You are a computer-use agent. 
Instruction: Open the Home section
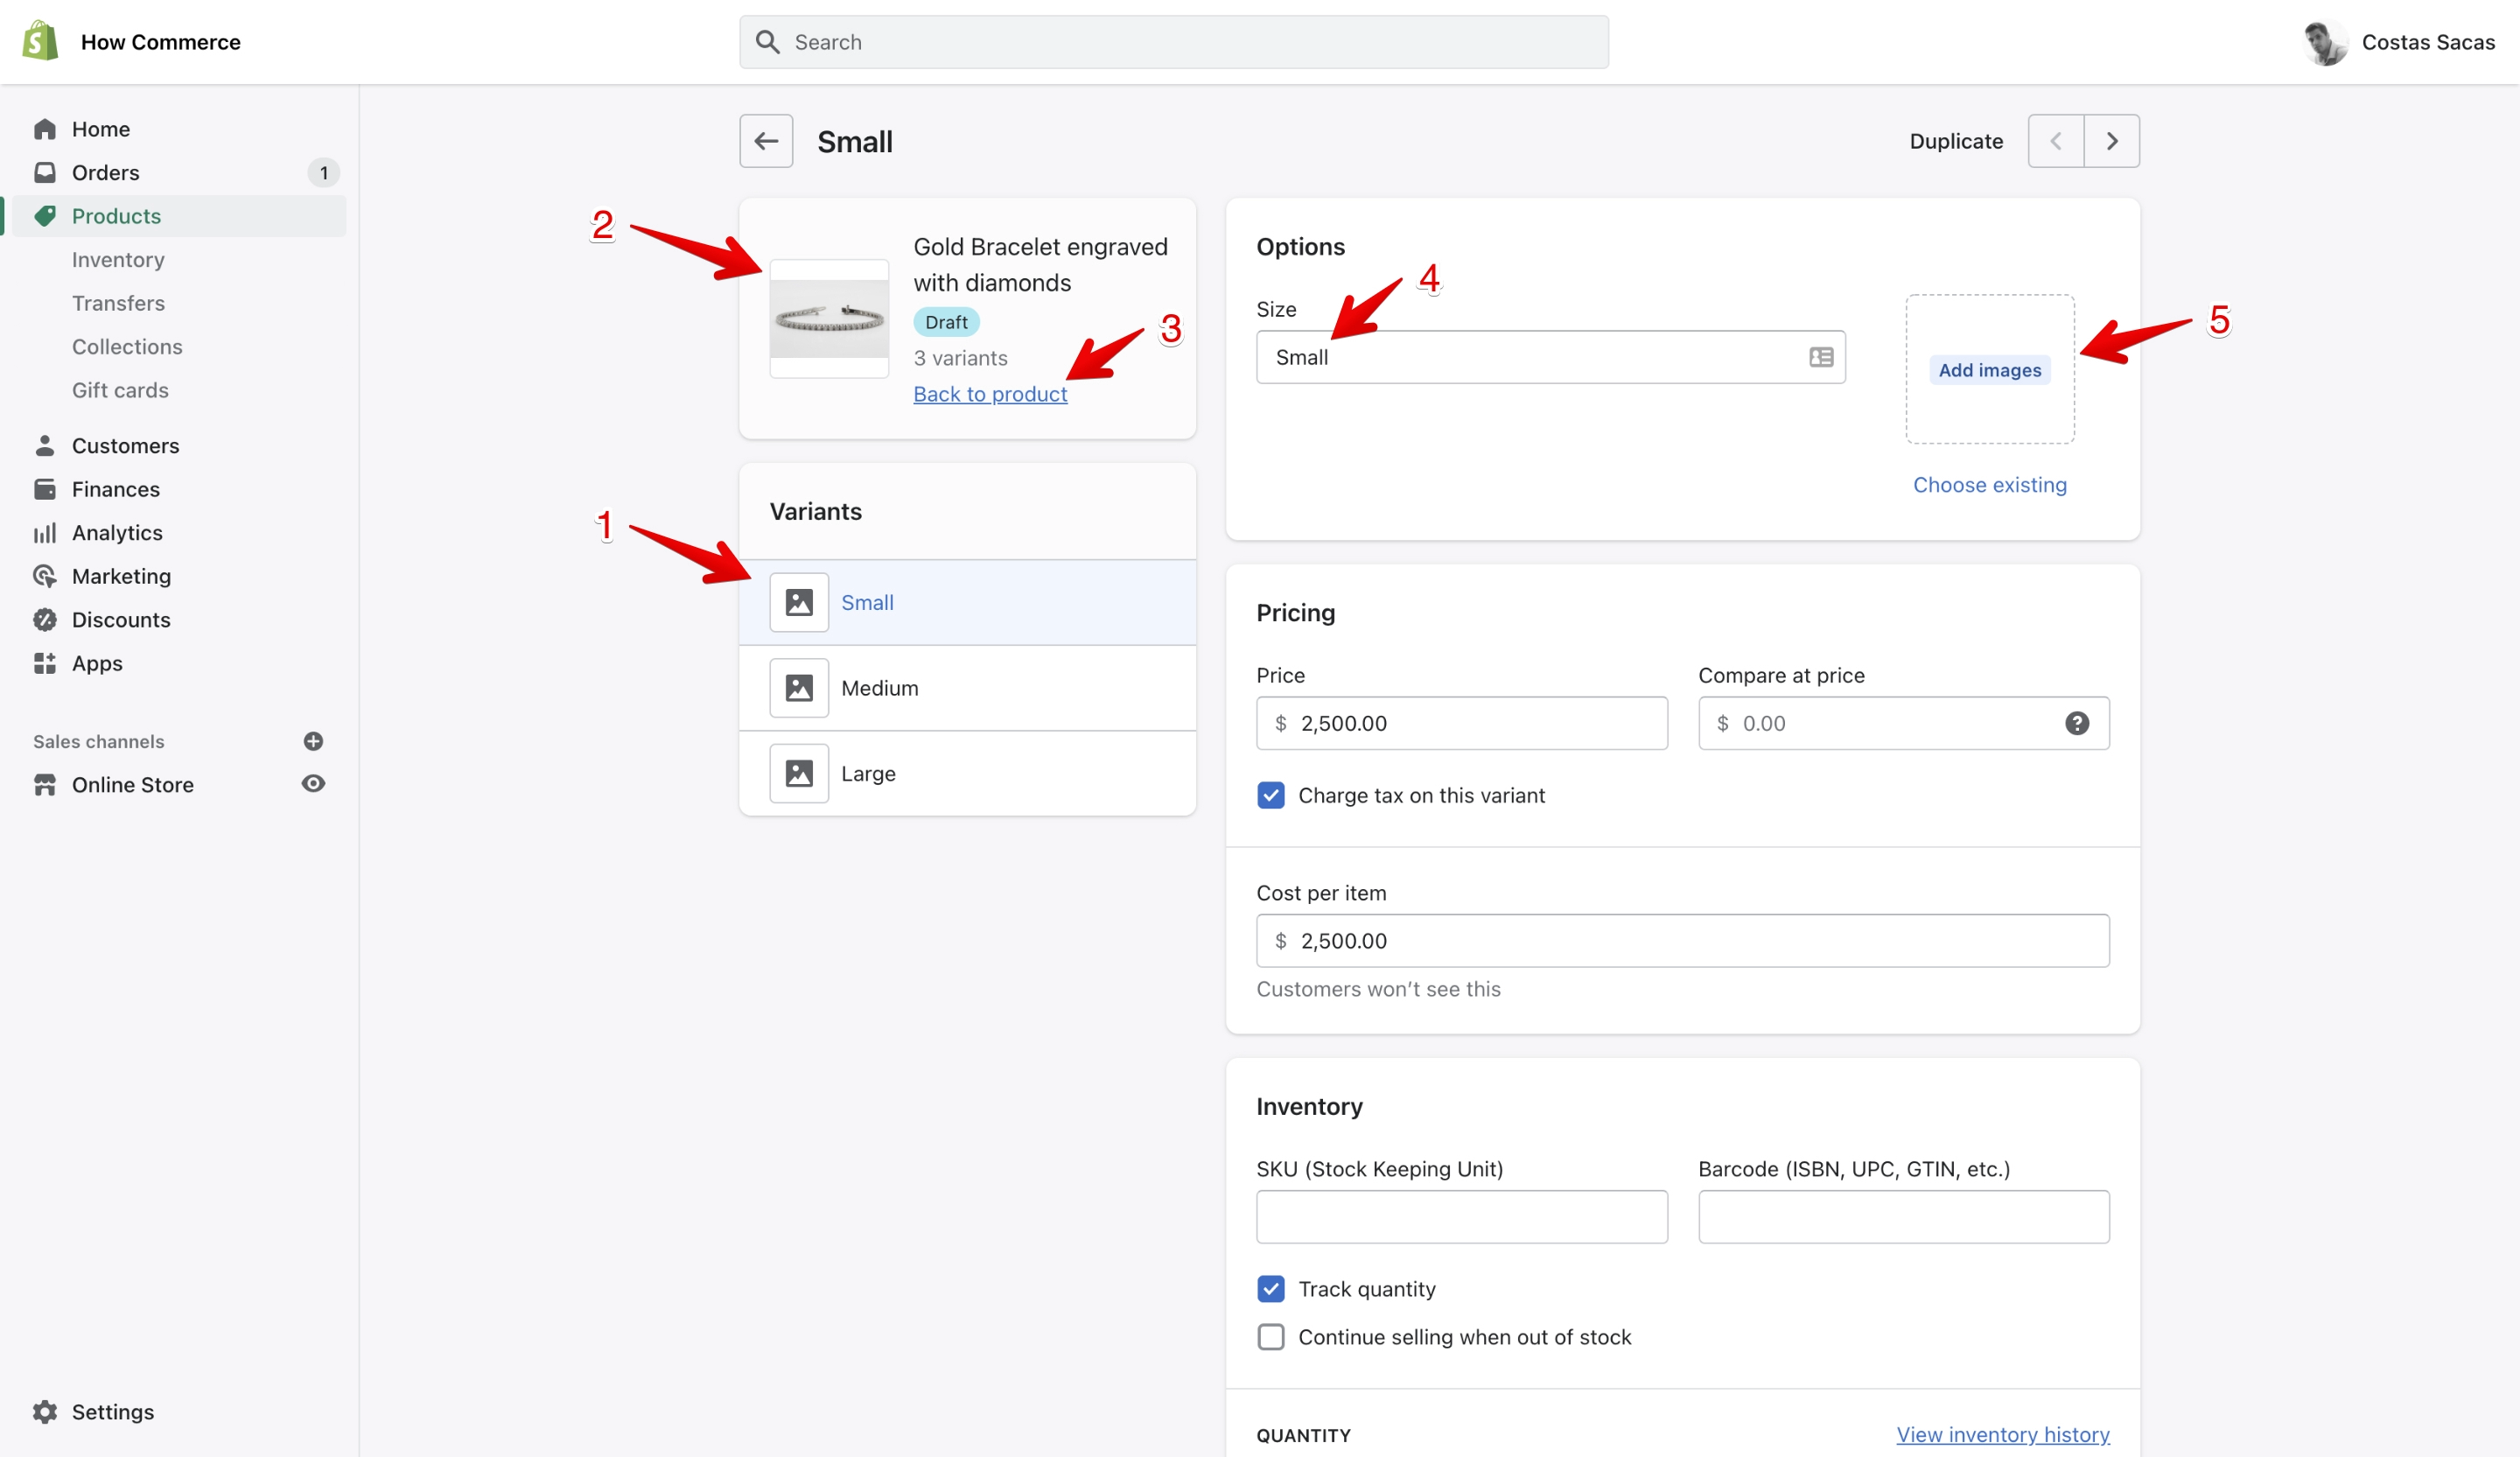click(100, 129)
